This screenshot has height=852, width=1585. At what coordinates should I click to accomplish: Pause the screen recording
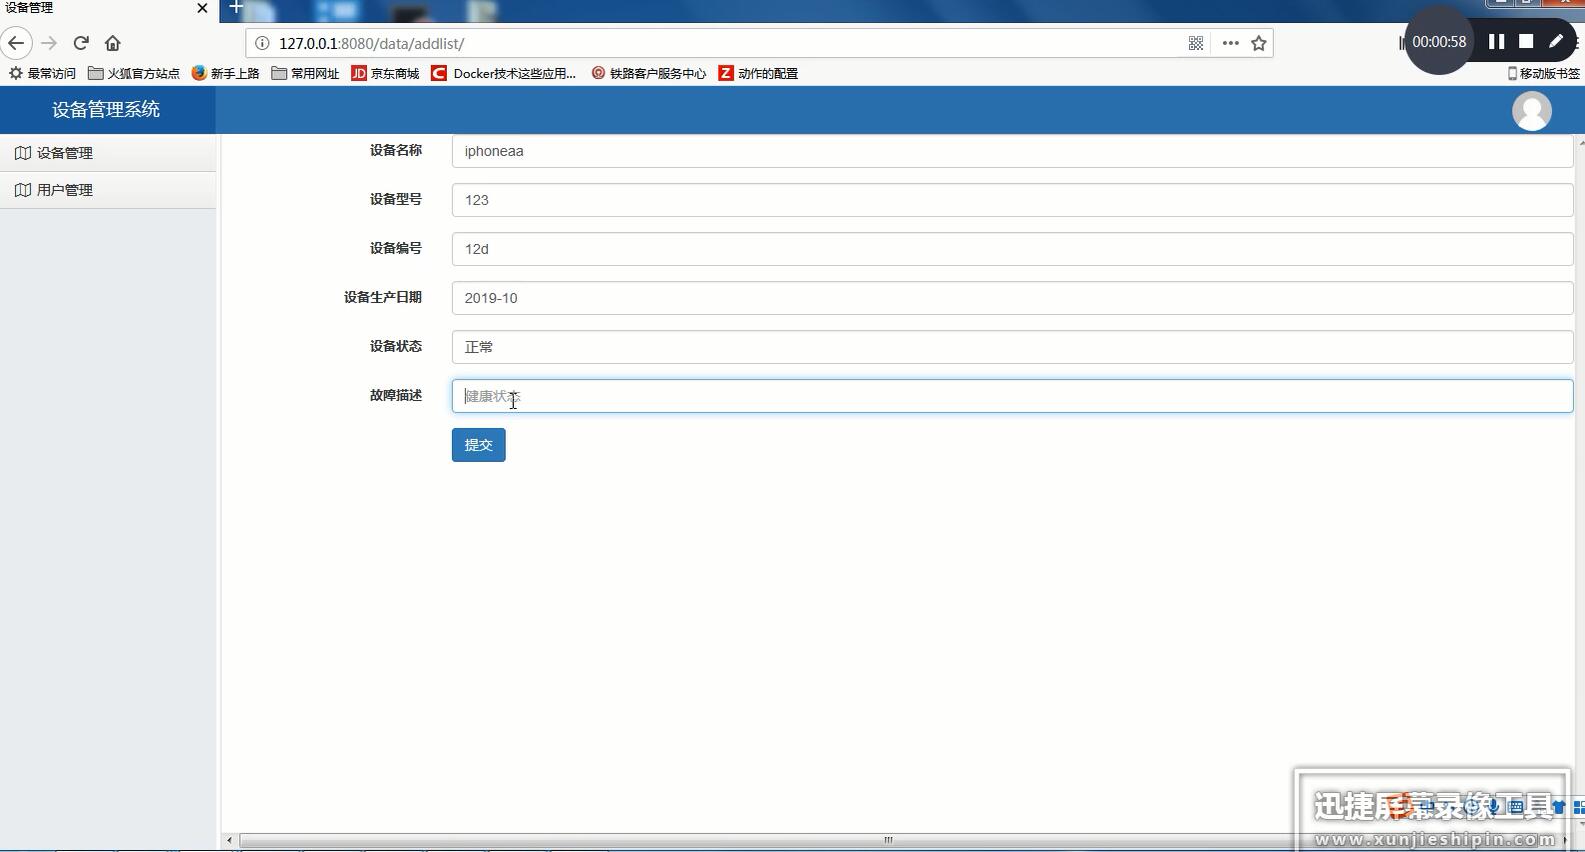pyautogui.click(x=1496, y=41)
